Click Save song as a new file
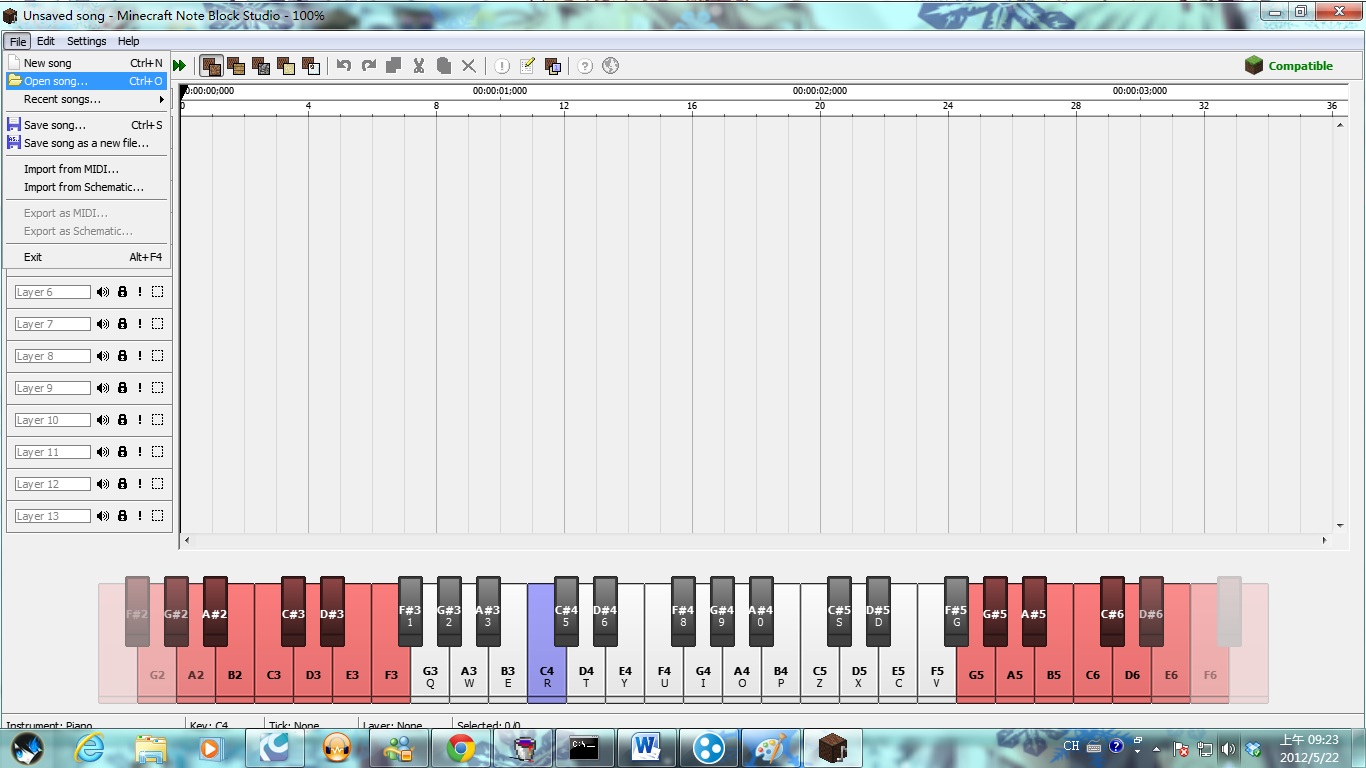1366x768 pixels. (x=86, y=143)
